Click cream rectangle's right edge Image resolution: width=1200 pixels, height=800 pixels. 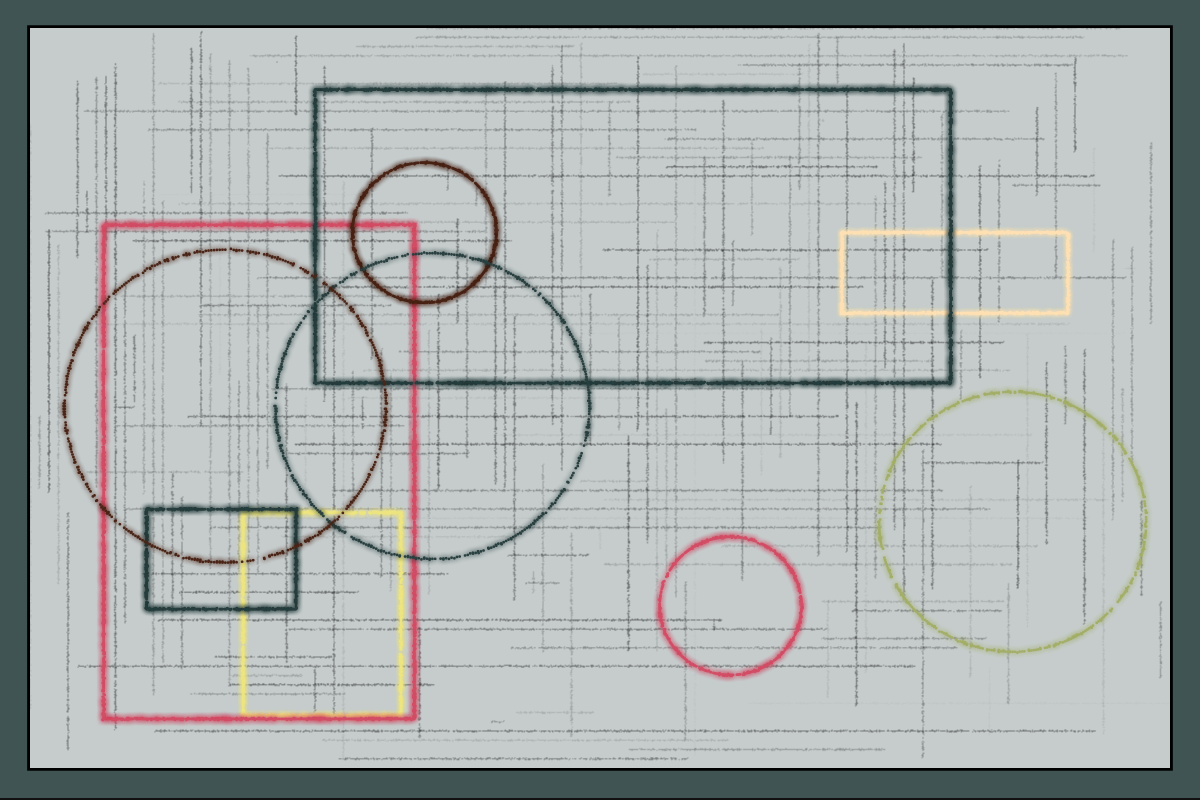click(x=1068, y=274)
